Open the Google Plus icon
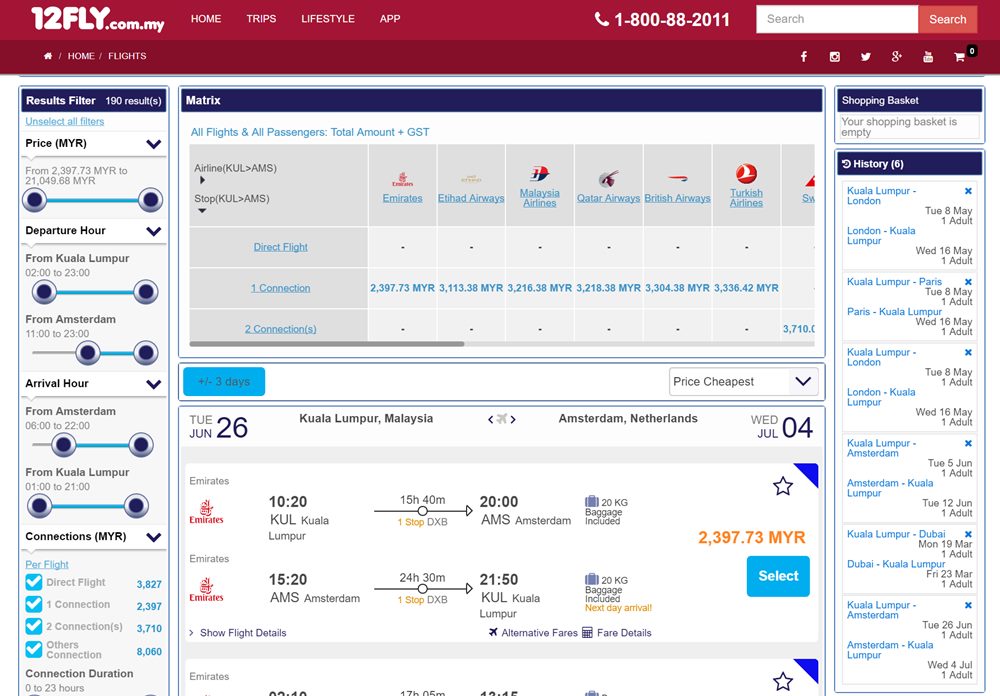1000x696 pixels. click(897, 57)
